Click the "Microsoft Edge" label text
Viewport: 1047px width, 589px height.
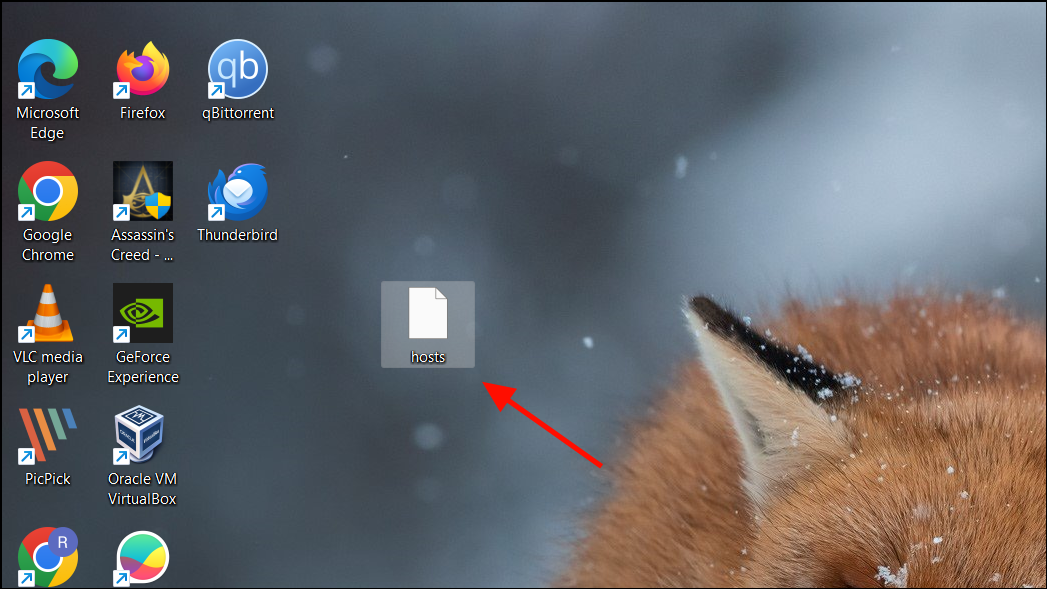(47, 123)
